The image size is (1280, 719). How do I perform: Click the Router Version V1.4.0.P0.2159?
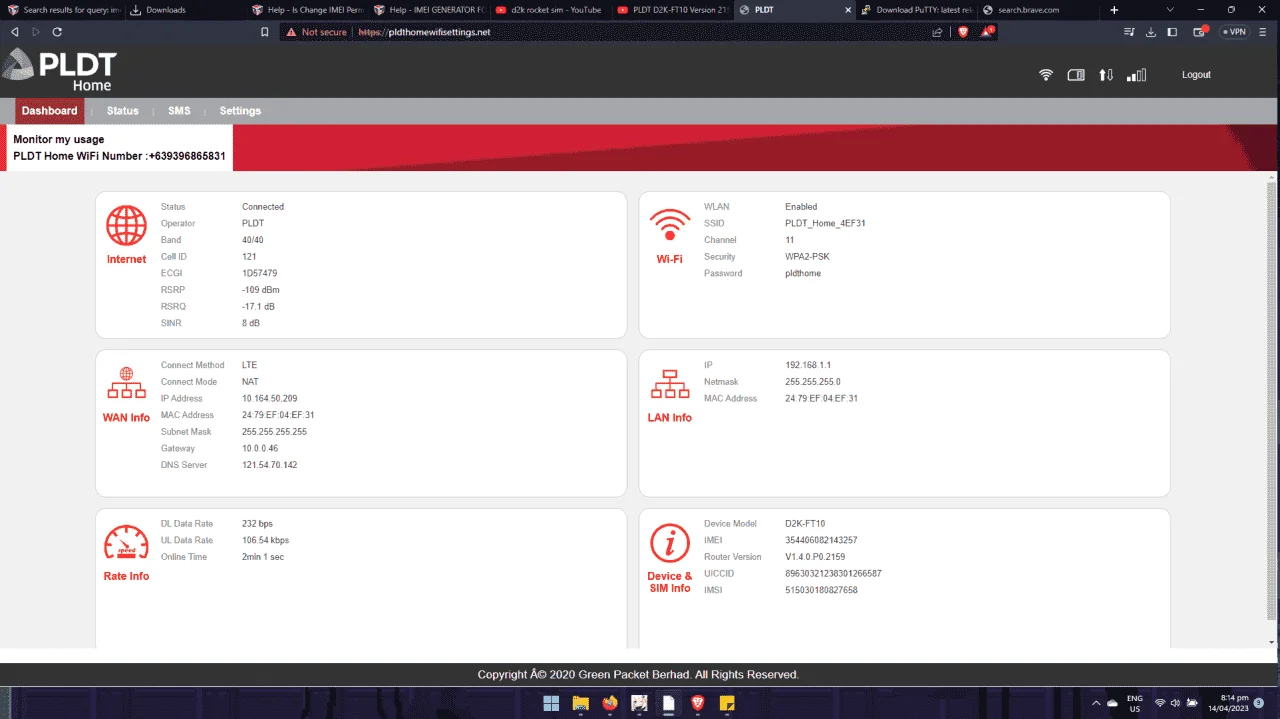tap(815, 557)
